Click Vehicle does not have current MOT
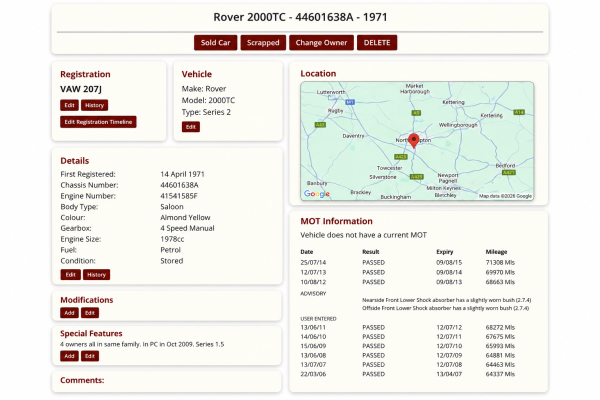600x400 pixels. point(363,235)
